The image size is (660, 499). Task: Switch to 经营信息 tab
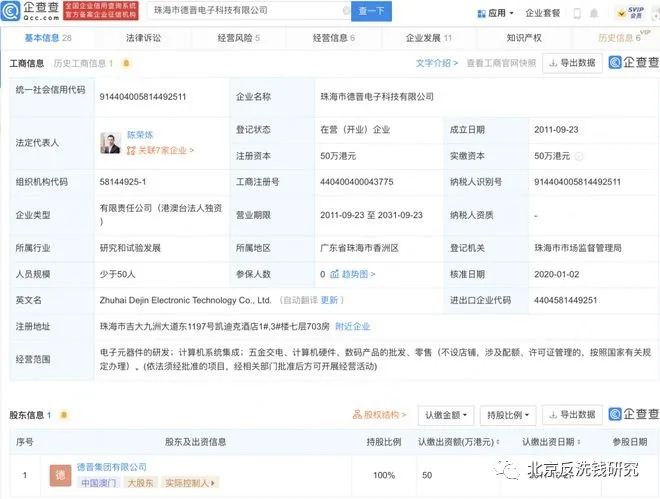pos(334,38)
